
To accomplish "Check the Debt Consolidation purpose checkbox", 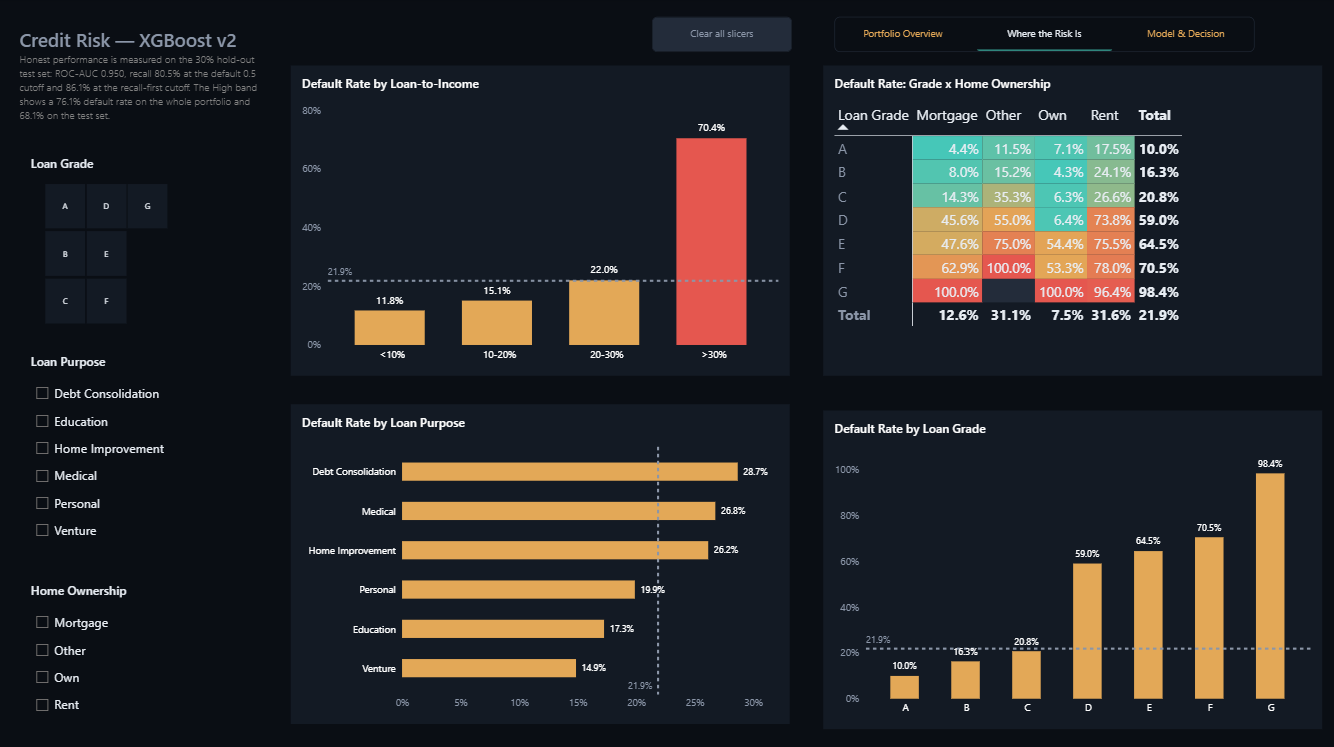I will (x=42, y=394).
